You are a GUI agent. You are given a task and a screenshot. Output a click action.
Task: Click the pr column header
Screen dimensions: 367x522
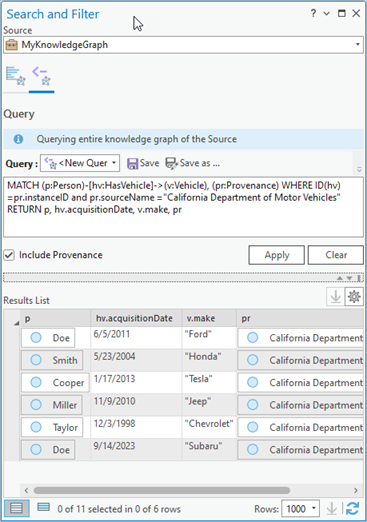click(300, 318)
